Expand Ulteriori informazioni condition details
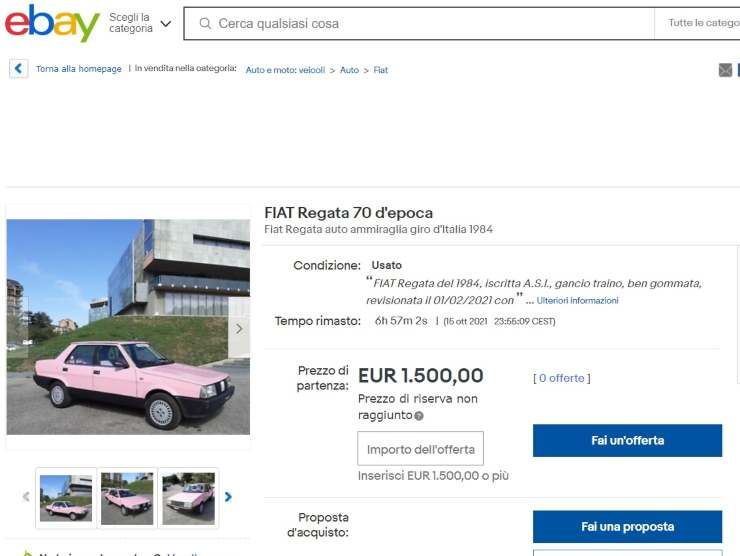Viewport: 740px width, 556px height. tap(577, 301)
